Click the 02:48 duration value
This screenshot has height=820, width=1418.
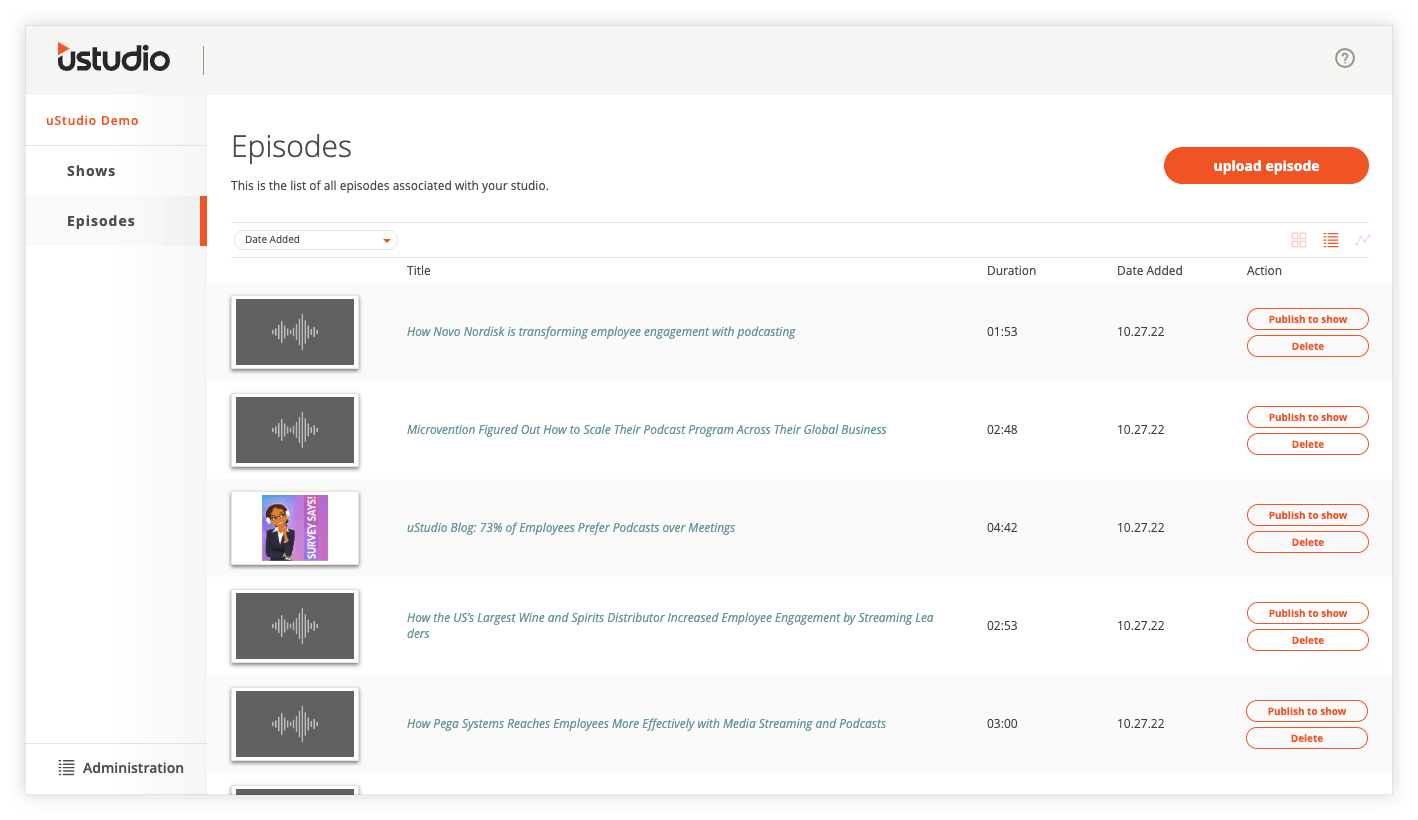point(1002,430)
